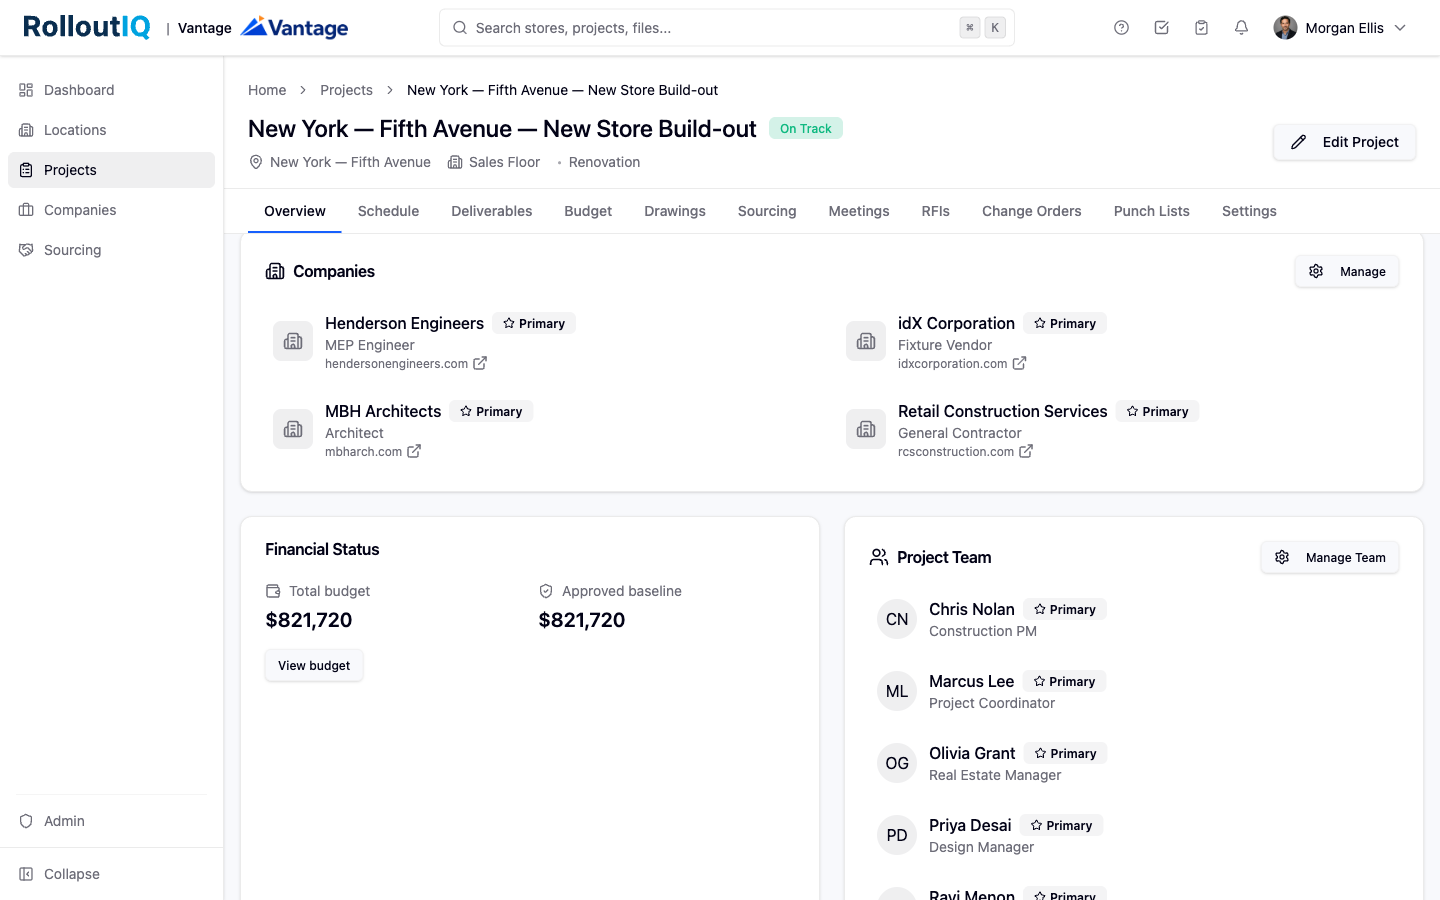
Task: Open rcsconstruction.com external link icon
Action: coord(1026,451)
